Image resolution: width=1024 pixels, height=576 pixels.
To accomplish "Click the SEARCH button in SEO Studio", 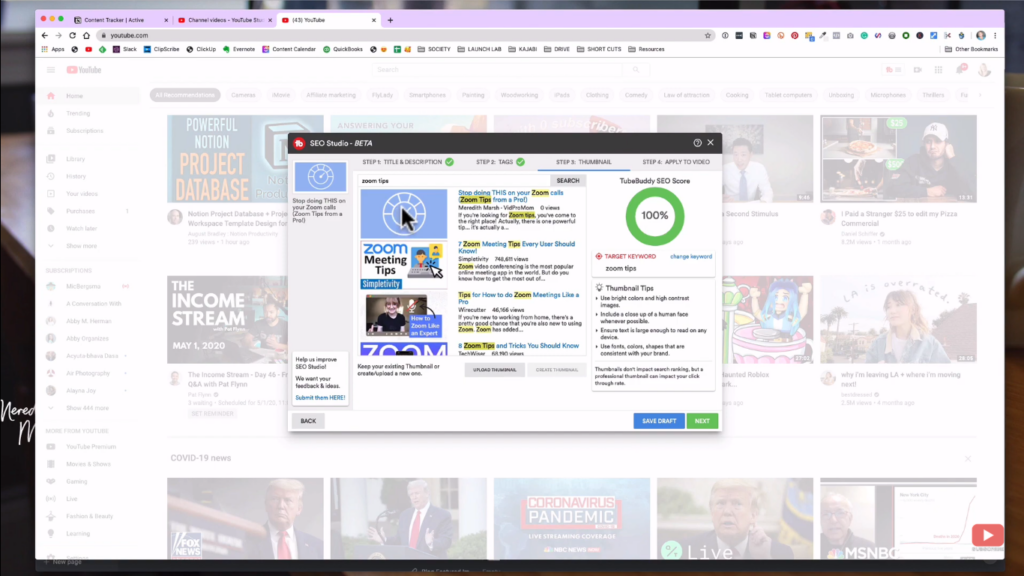I will [x=568, y=181].
